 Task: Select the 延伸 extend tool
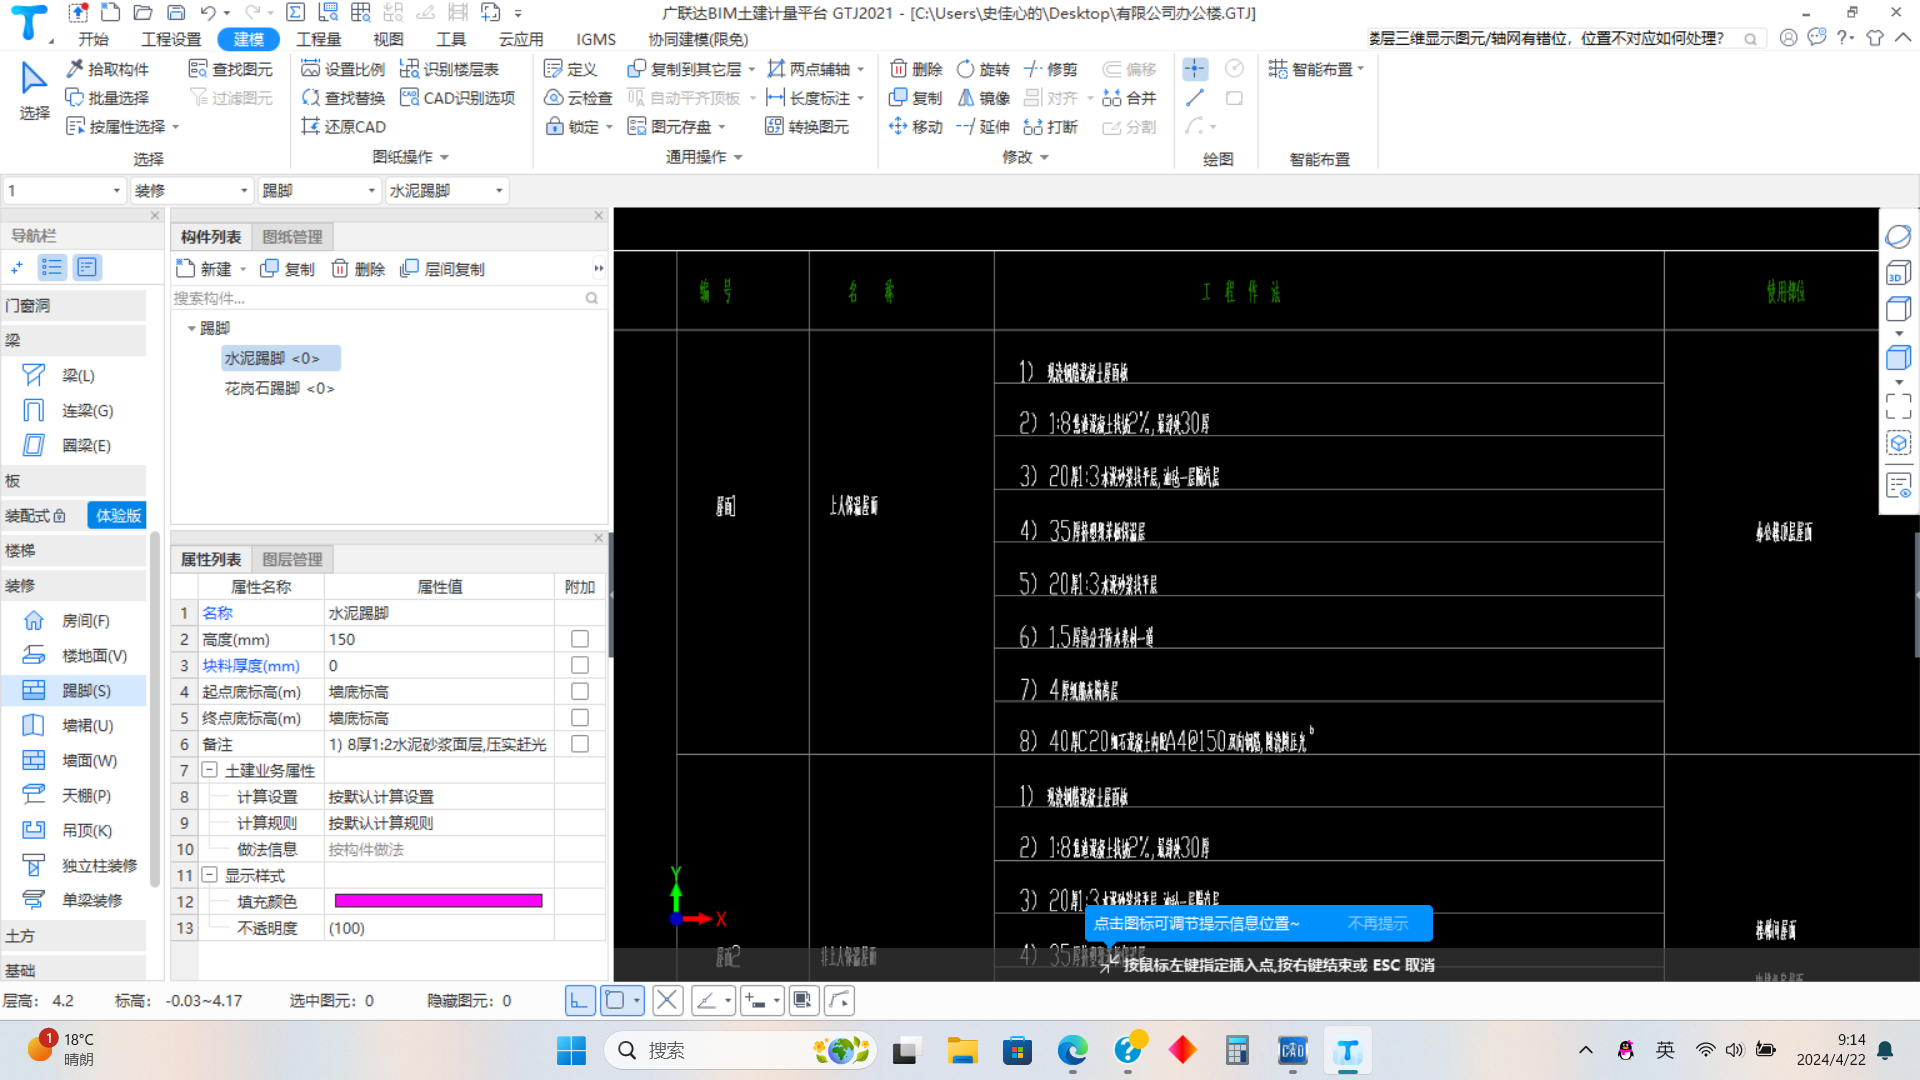tap(983, 127)
